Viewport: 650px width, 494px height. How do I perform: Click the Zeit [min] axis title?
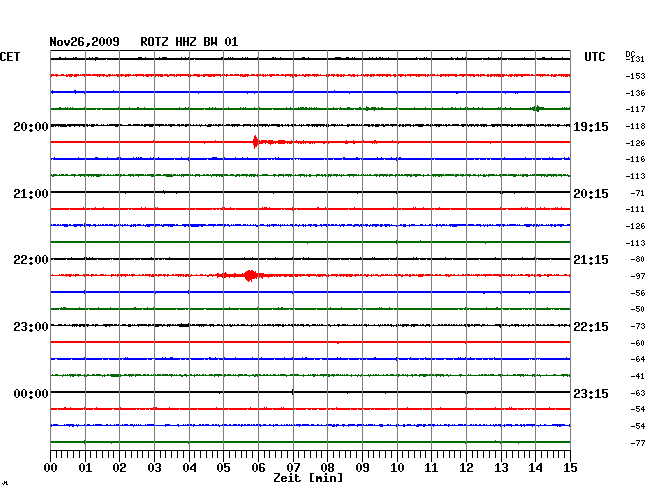(x=308, y=478)
